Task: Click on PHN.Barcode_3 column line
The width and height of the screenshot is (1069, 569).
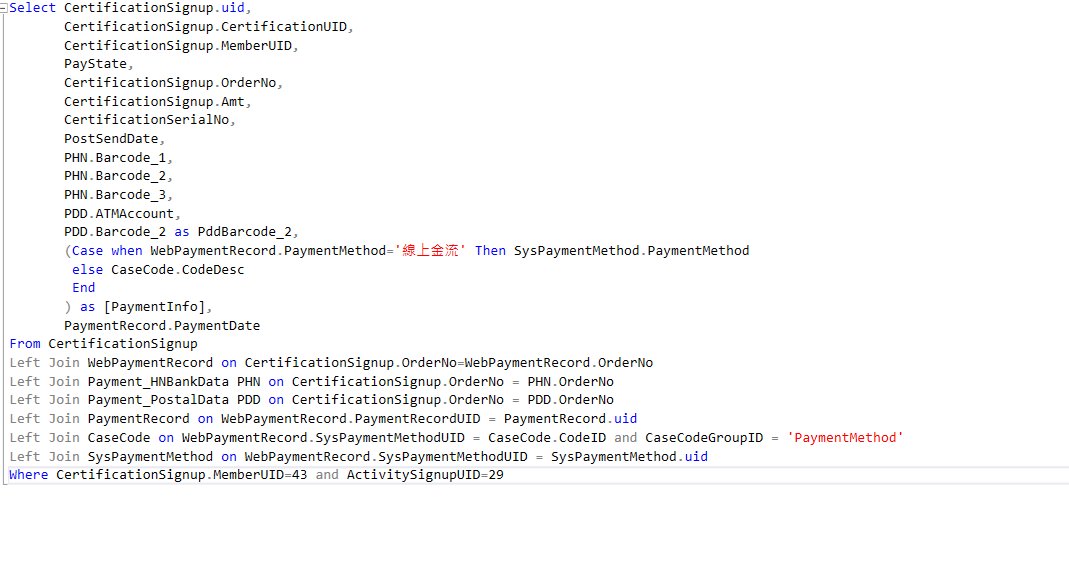Action: [x=118, y=195]
